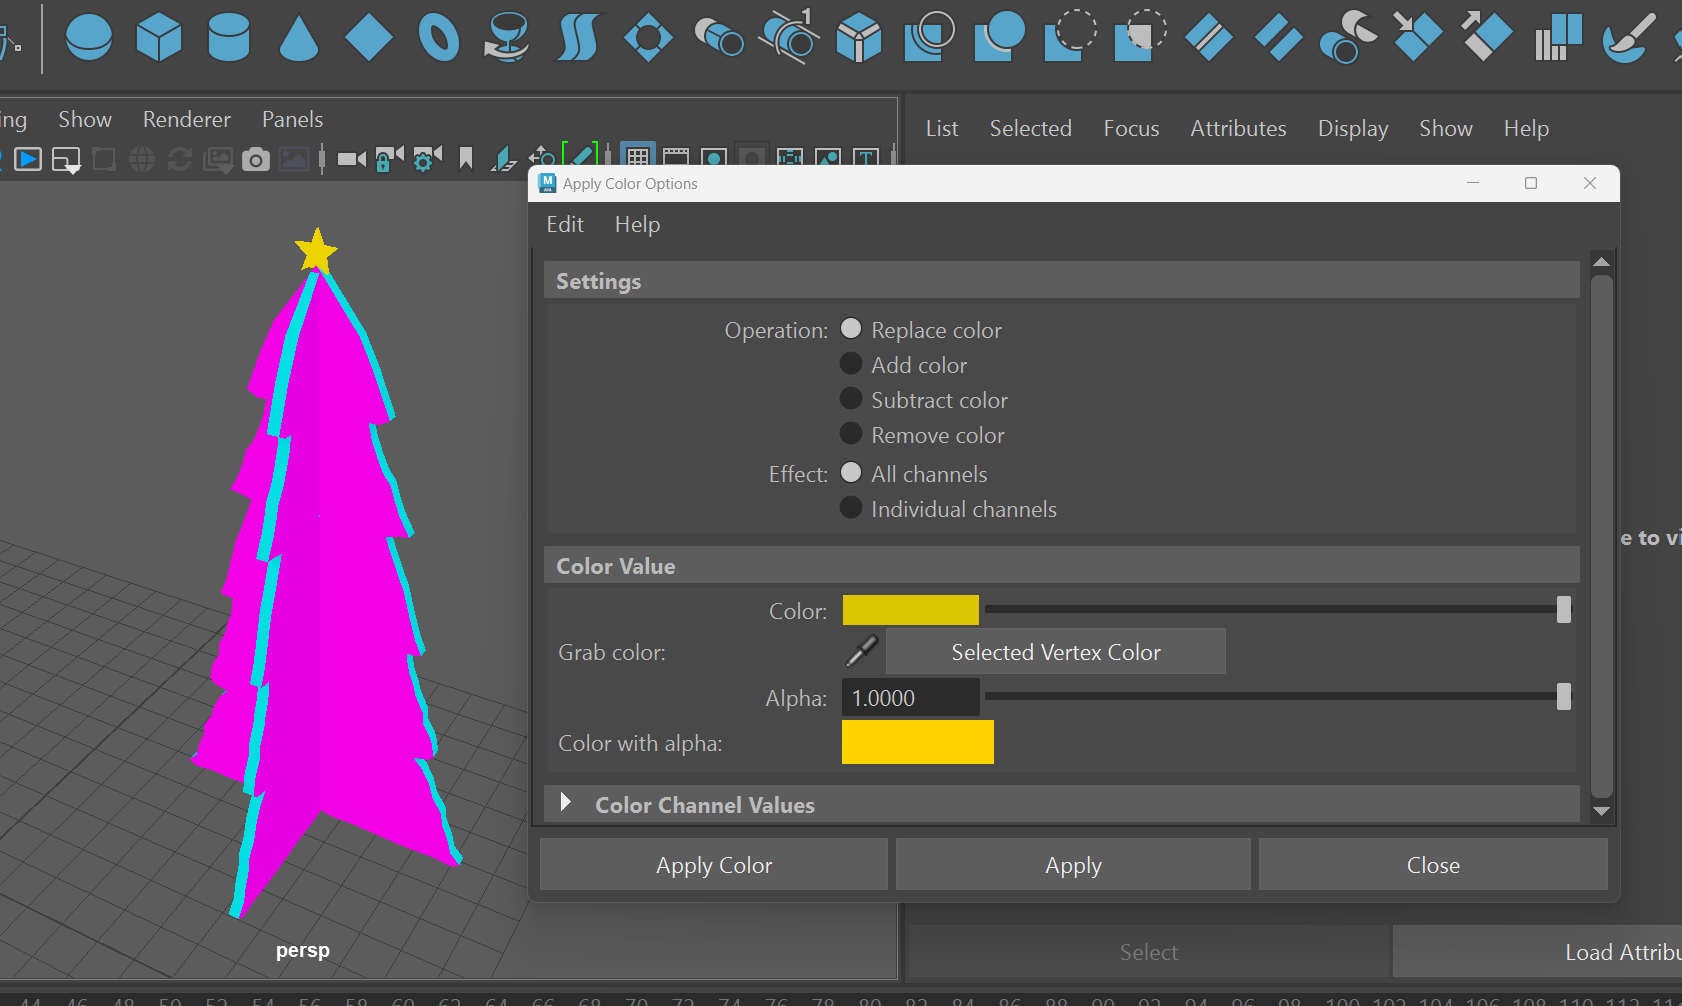The height and width of the screenshot is (1006, 1682).
Task: Create a polygon sphere from the shelf
Action: pyautogui.click(x=89, y=38)
